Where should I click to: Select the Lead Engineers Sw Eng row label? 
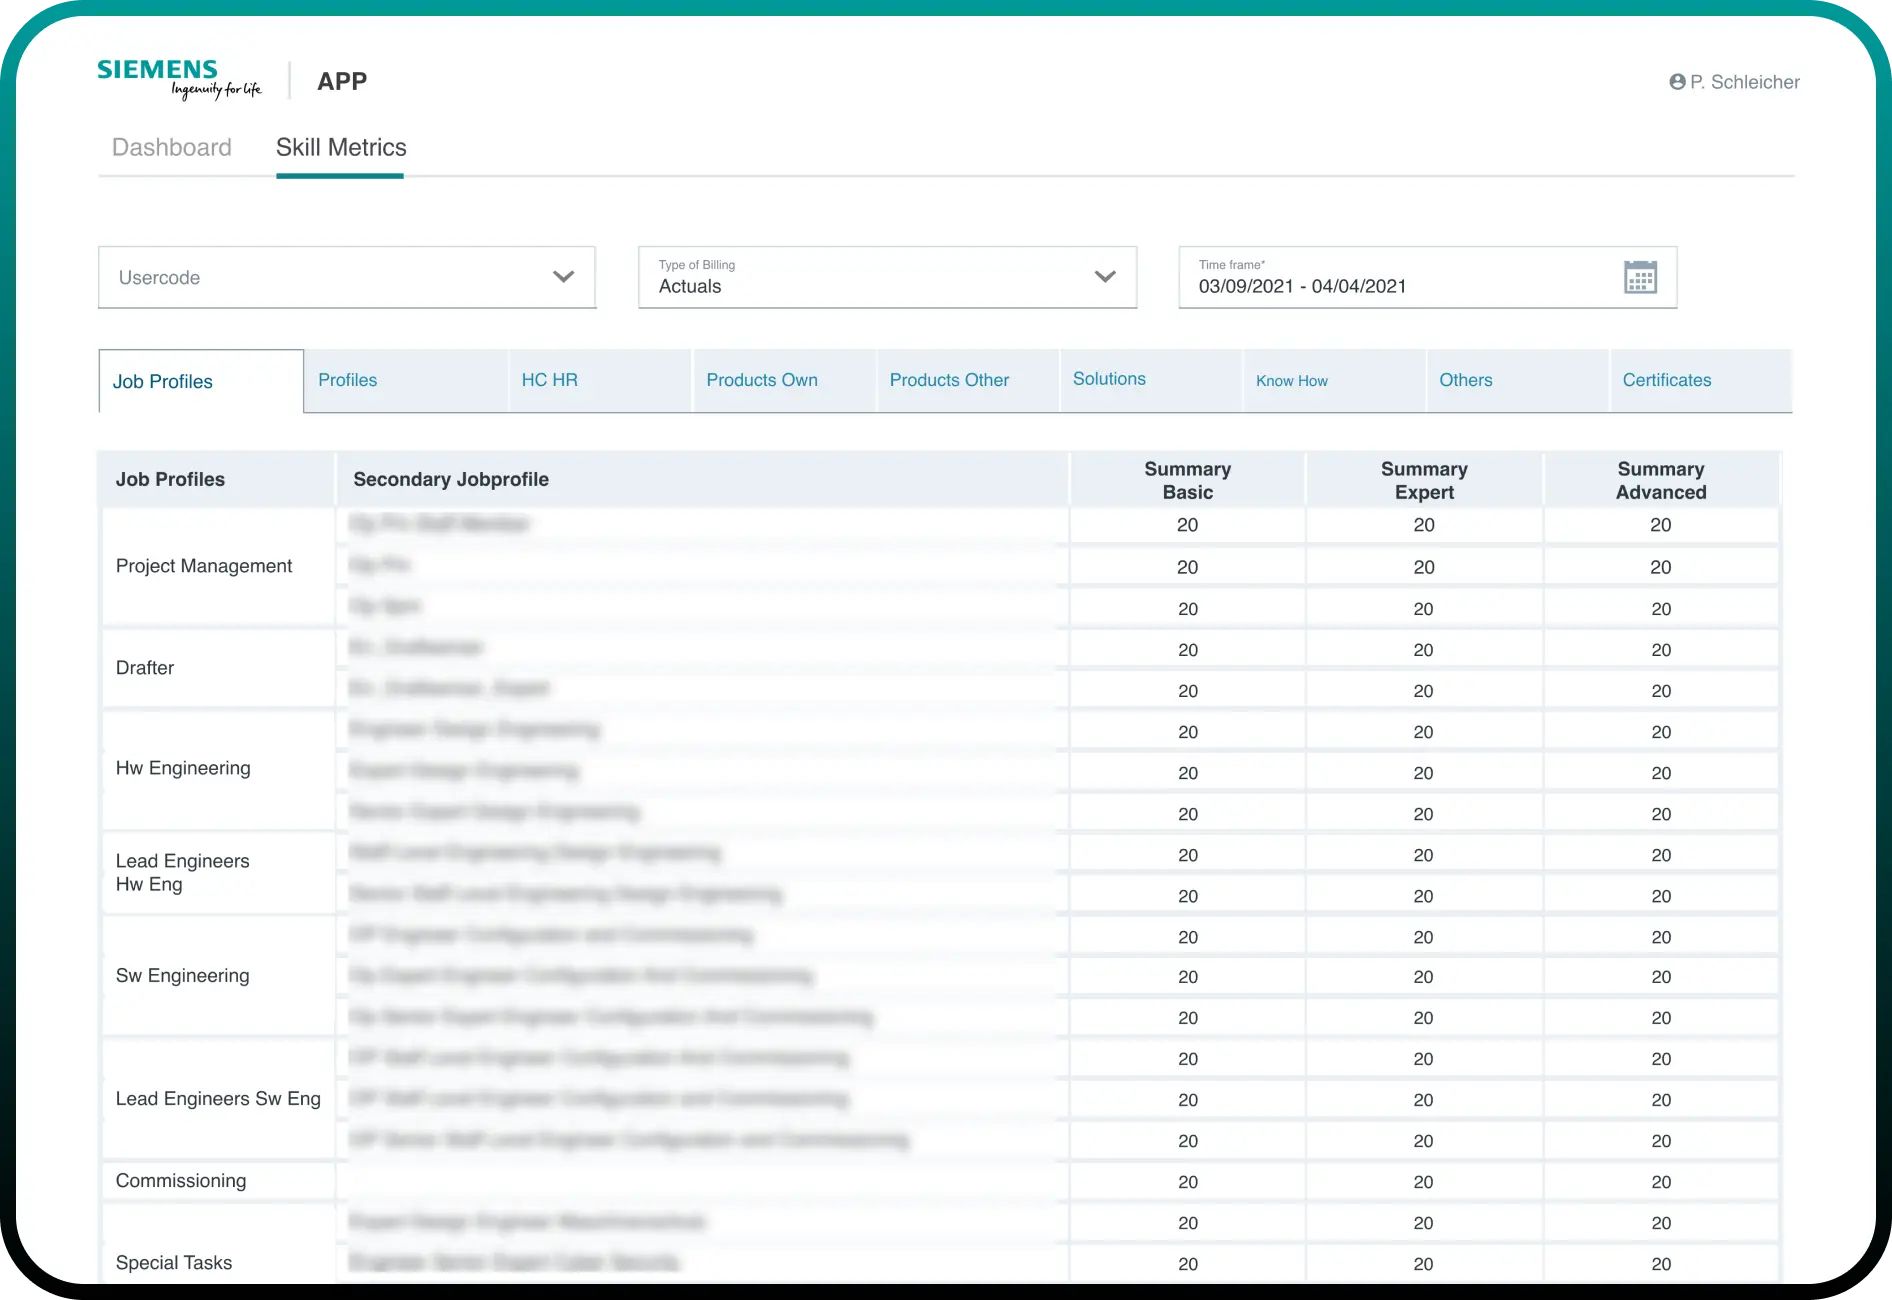tap(218, 1099)
